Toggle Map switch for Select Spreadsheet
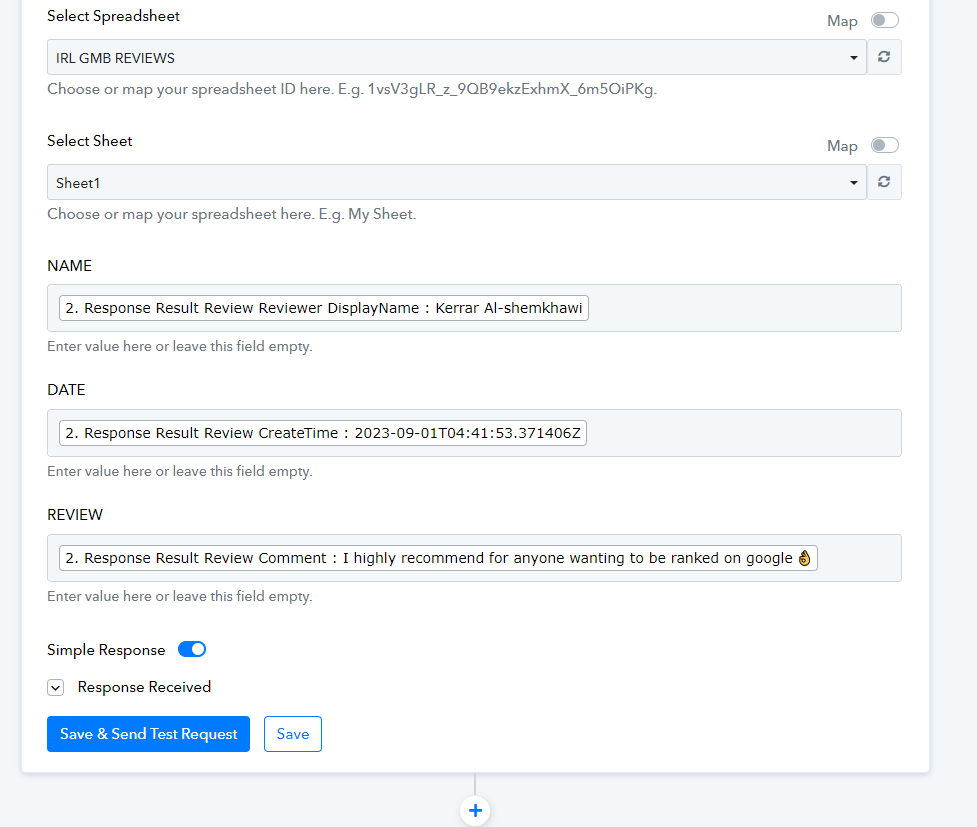The height and width of the screenshot is (827, 977). click(884, 21)
